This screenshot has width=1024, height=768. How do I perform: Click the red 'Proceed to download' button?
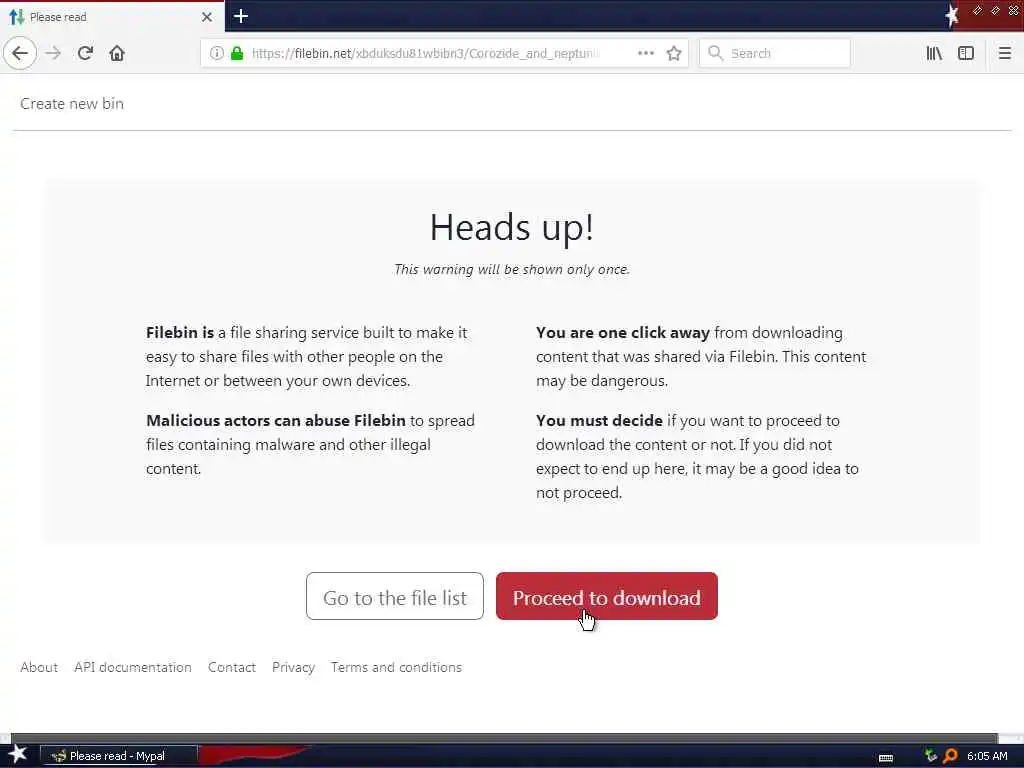point(607,596)
